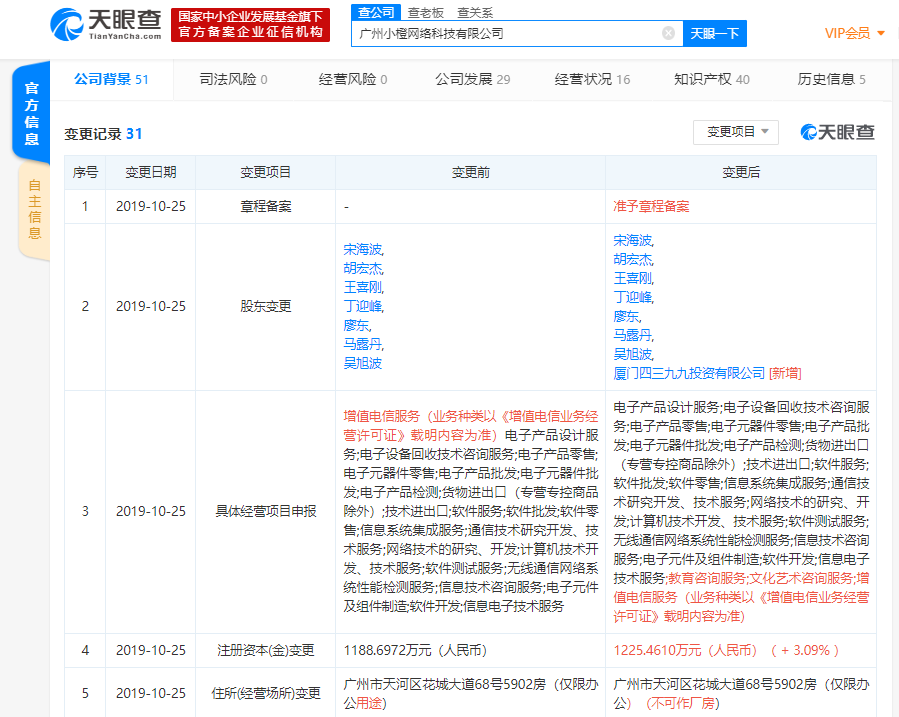Click the 1188.6972万元 previous capital value

tap(415, 651)
